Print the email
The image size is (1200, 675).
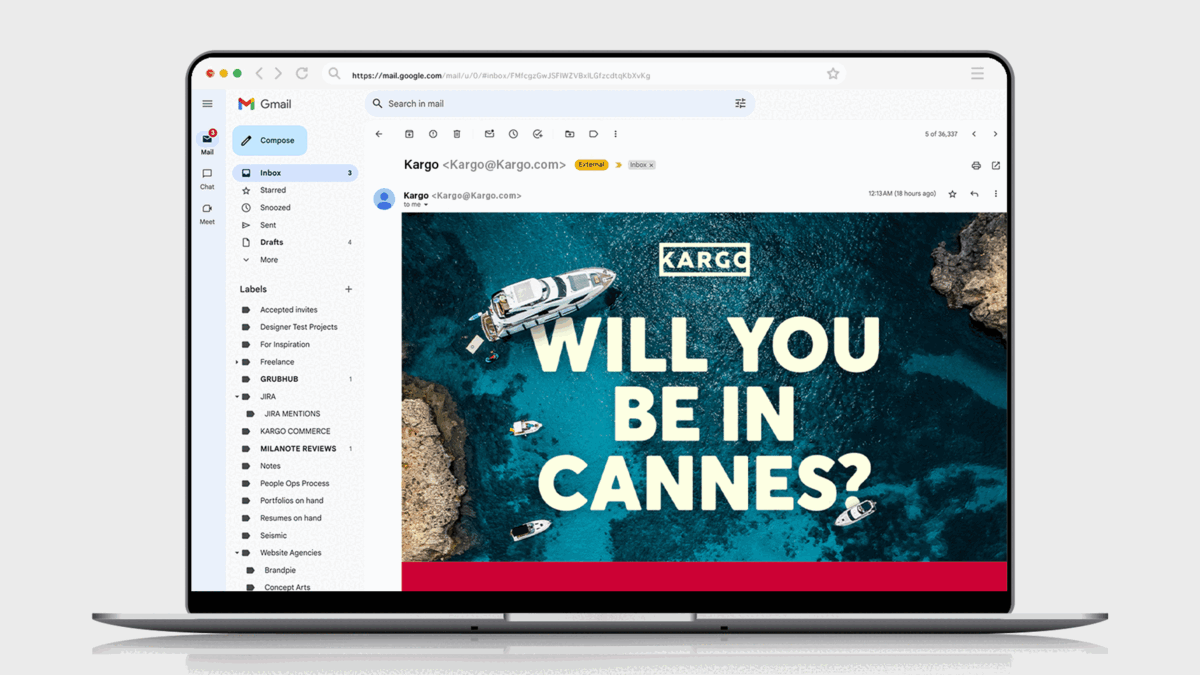click(x=976, y=166)
